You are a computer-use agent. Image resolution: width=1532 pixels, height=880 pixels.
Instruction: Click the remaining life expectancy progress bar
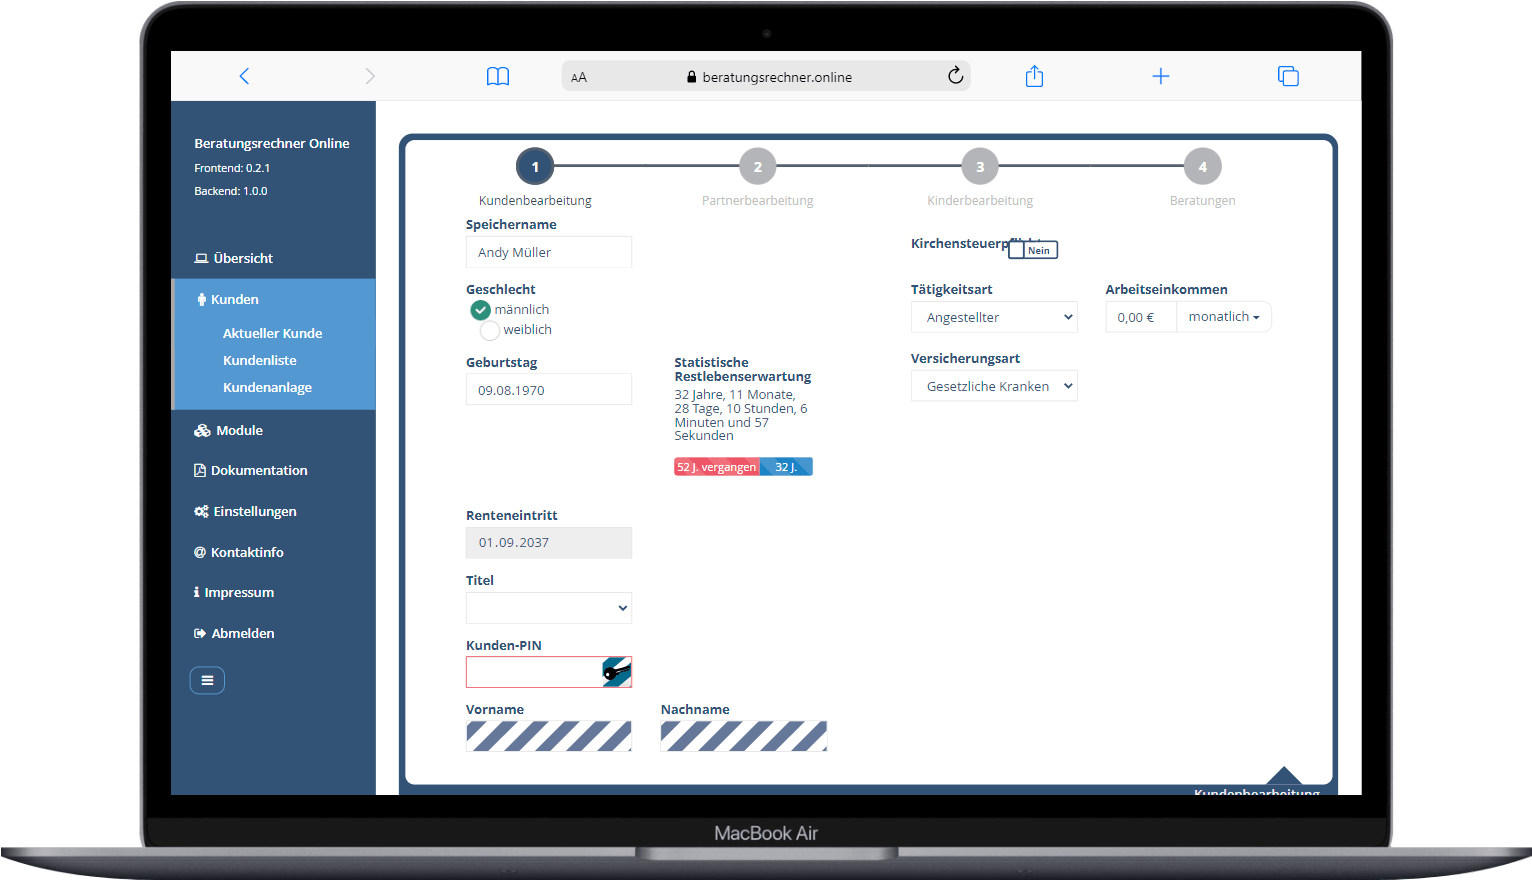point(743,467)
